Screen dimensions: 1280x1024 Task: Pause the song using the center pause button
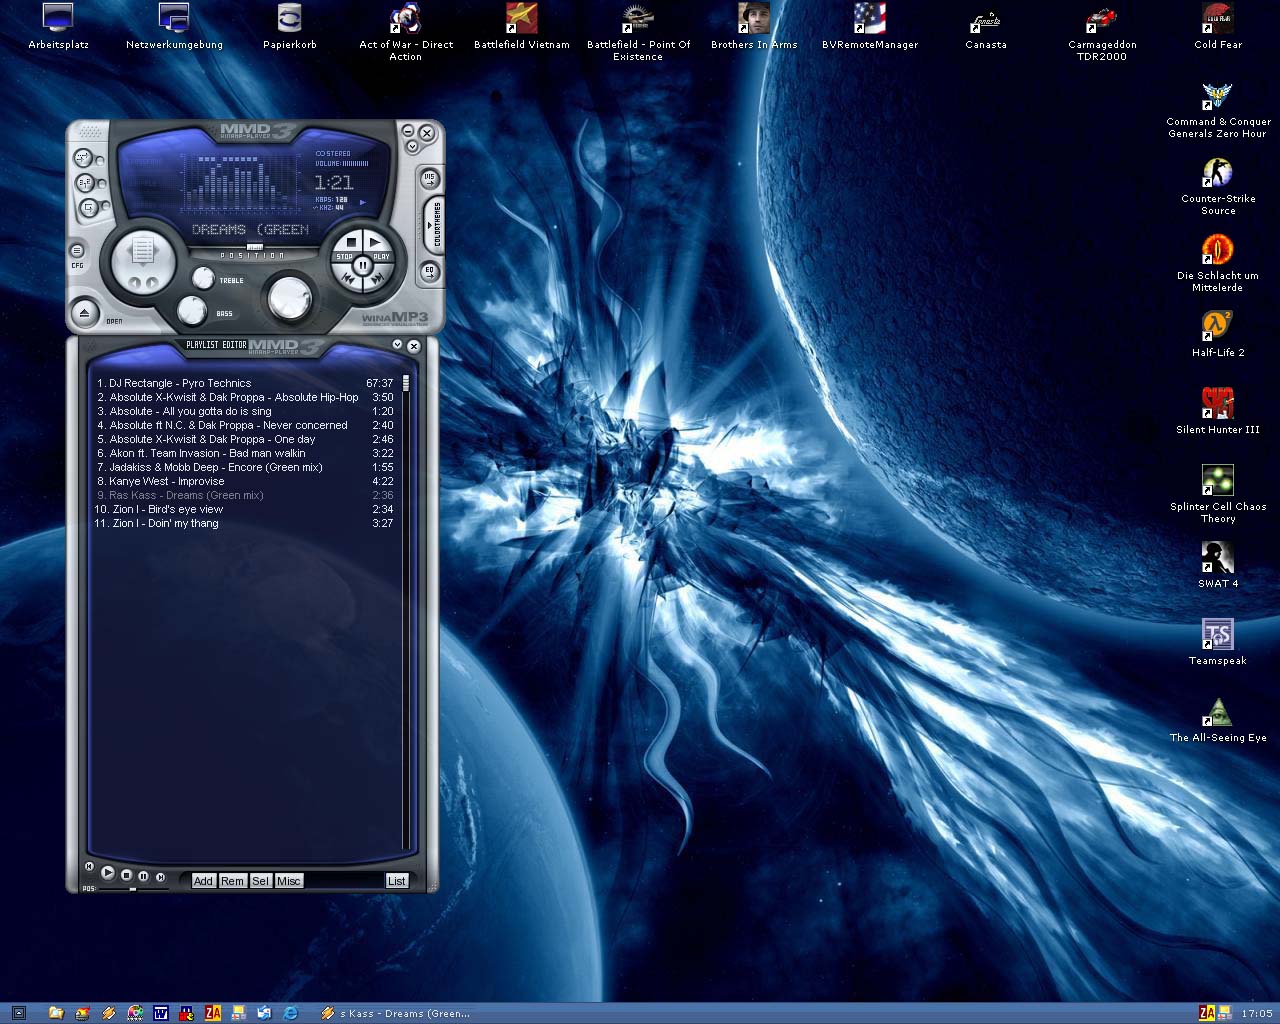pyautogui.click(x=363, y=265)
